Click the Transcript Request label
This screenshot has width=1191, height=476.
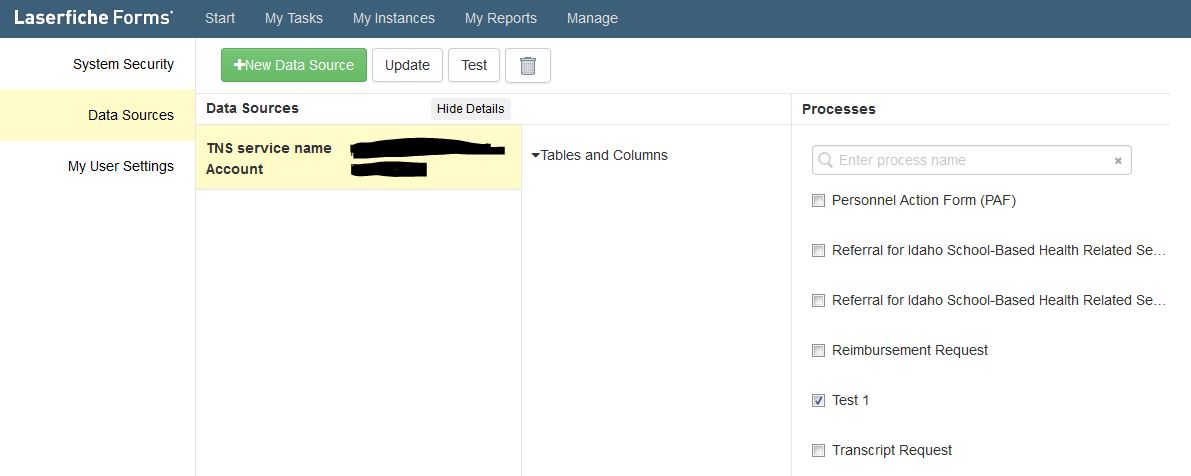coord(892,450)
